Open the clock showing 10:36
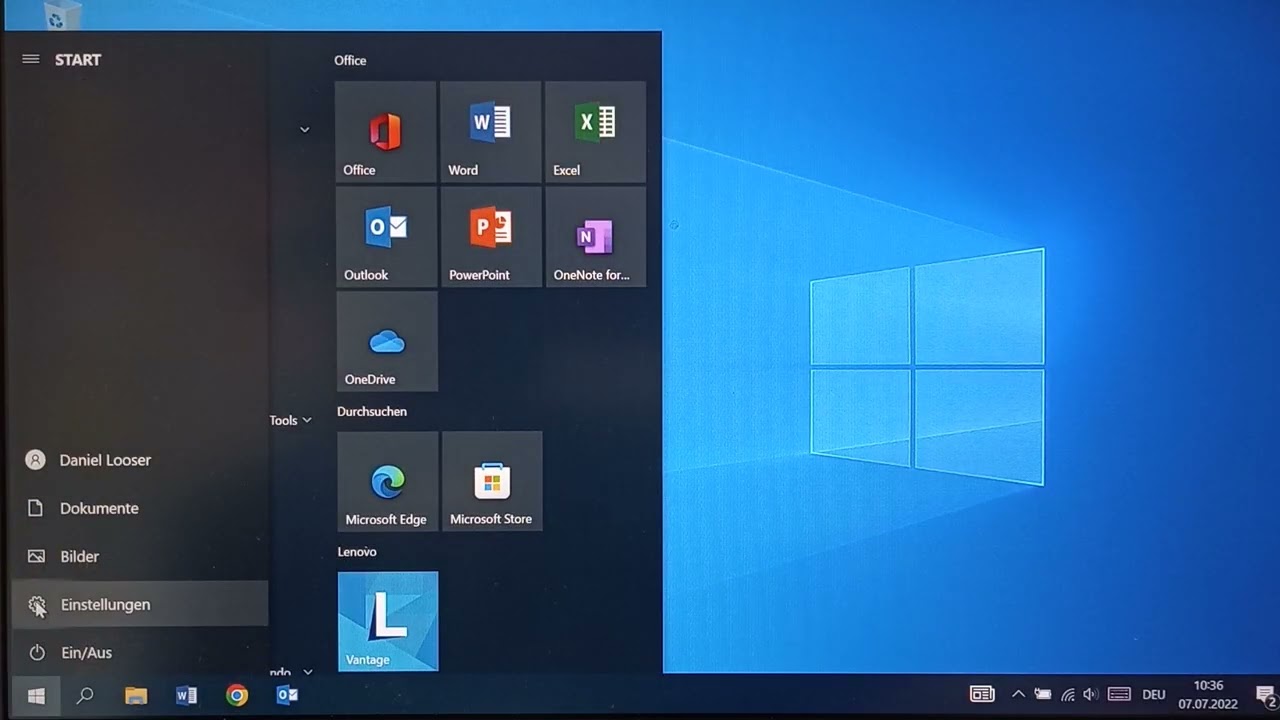The image size is (1280, 720). coord(1208,695)
